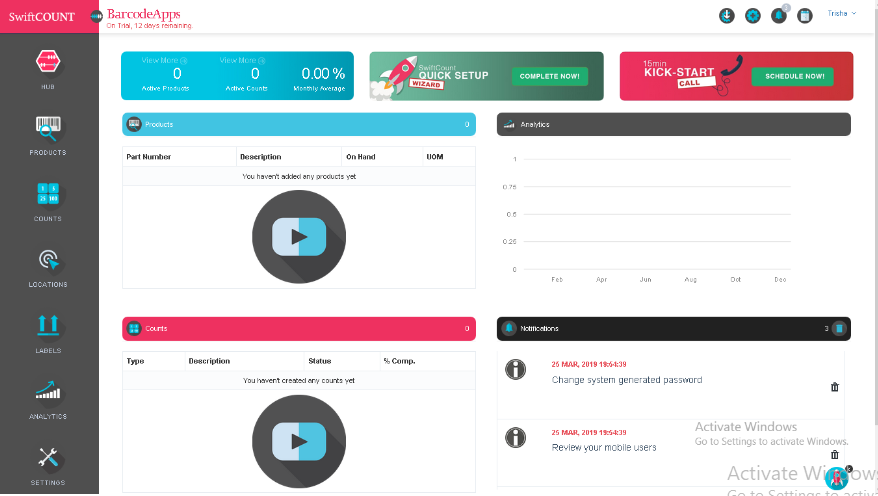The image size is (878, 496).
Task: Delete the 'Change system generated password' notification
Action: (x=835, y=387)
